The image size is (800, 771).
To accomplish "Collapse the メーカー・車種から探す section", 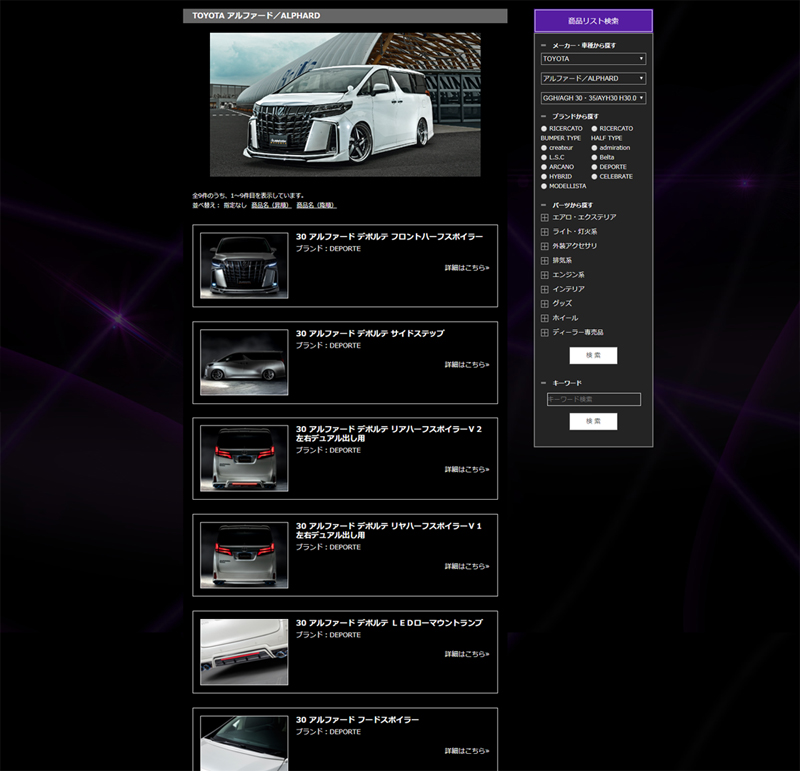I will click(x=543, y=45).
